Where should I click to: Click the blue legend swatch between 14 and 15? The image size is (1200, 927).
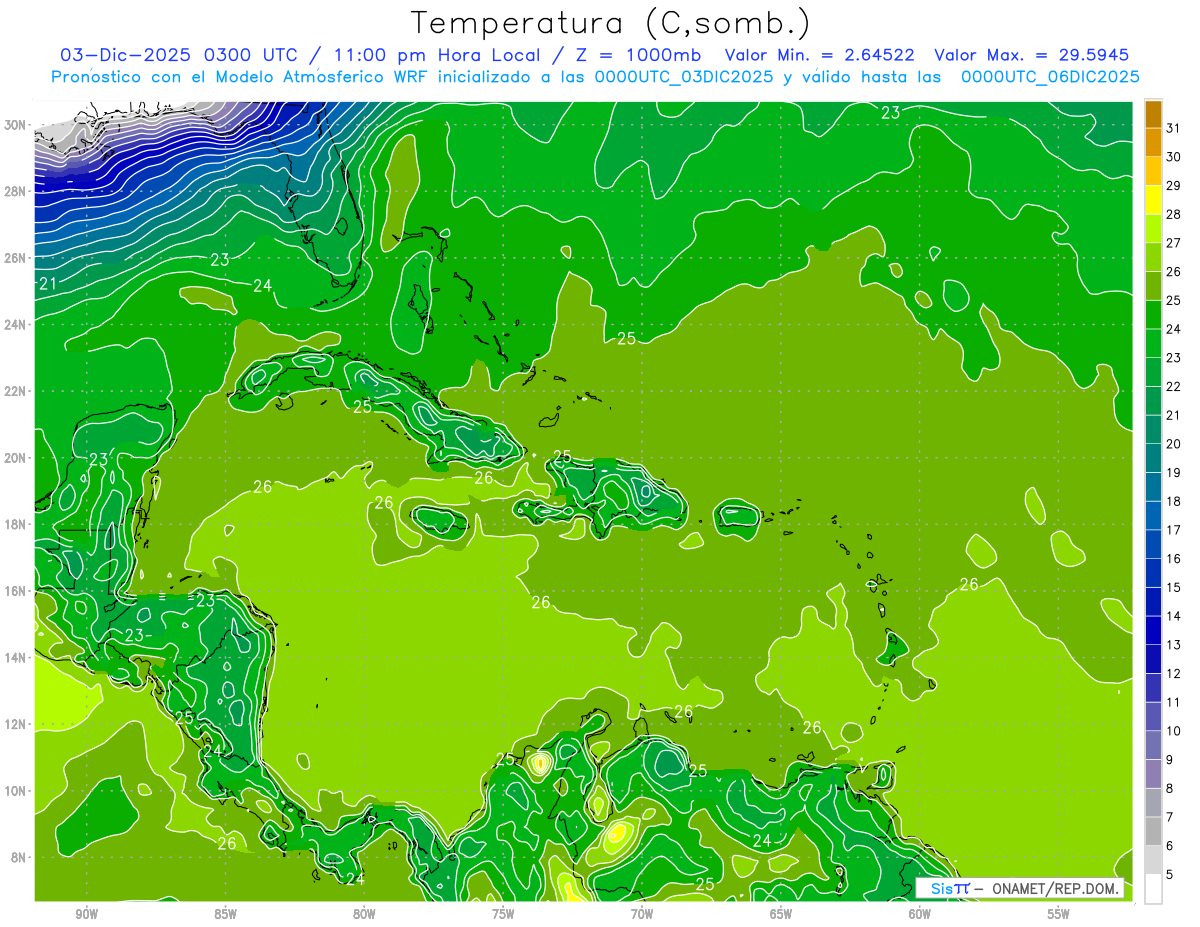click(1153, 601)
